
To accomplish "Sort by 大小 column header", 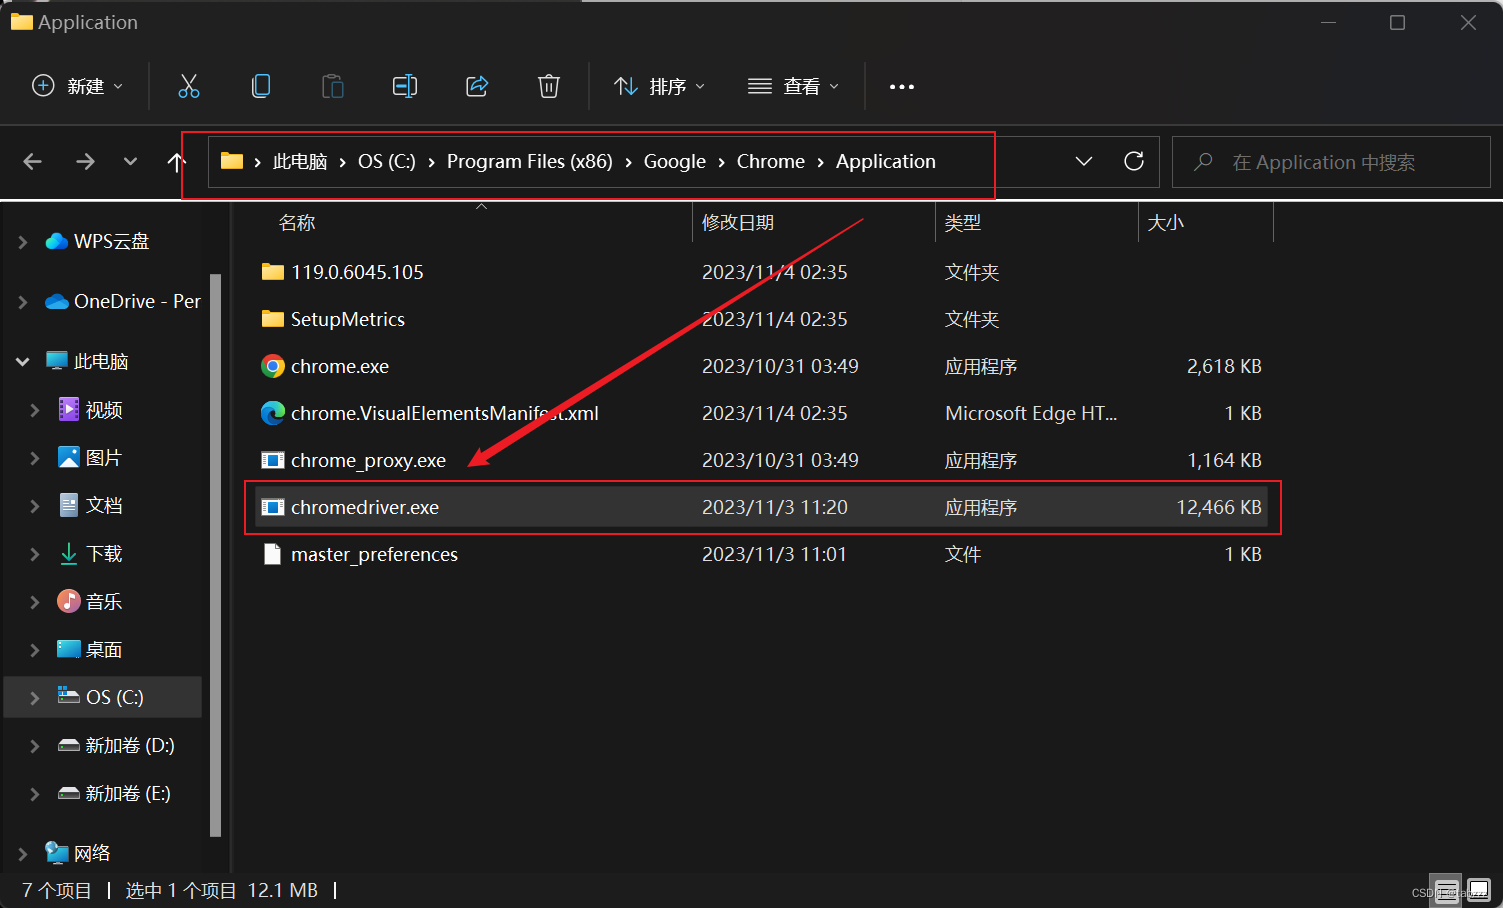I will coord(1166,223).
